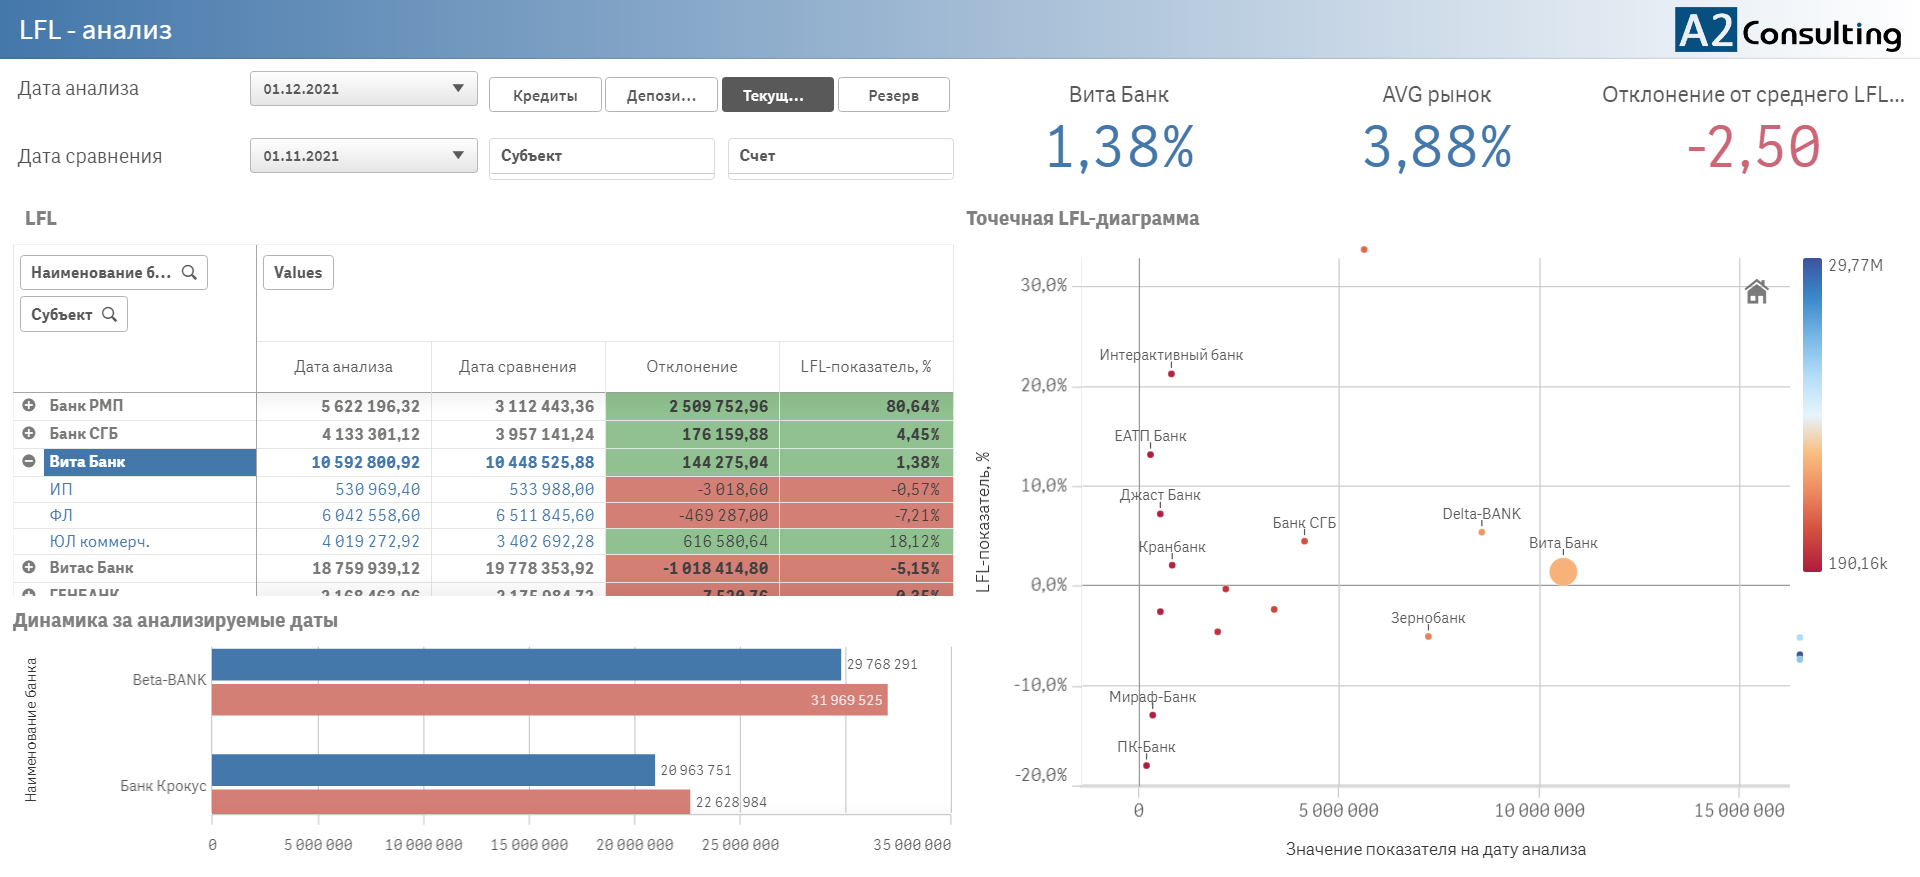Screen dimensions: 1920x877
Task: Click search icon in Субъект filter
Action: click(110, 314)
